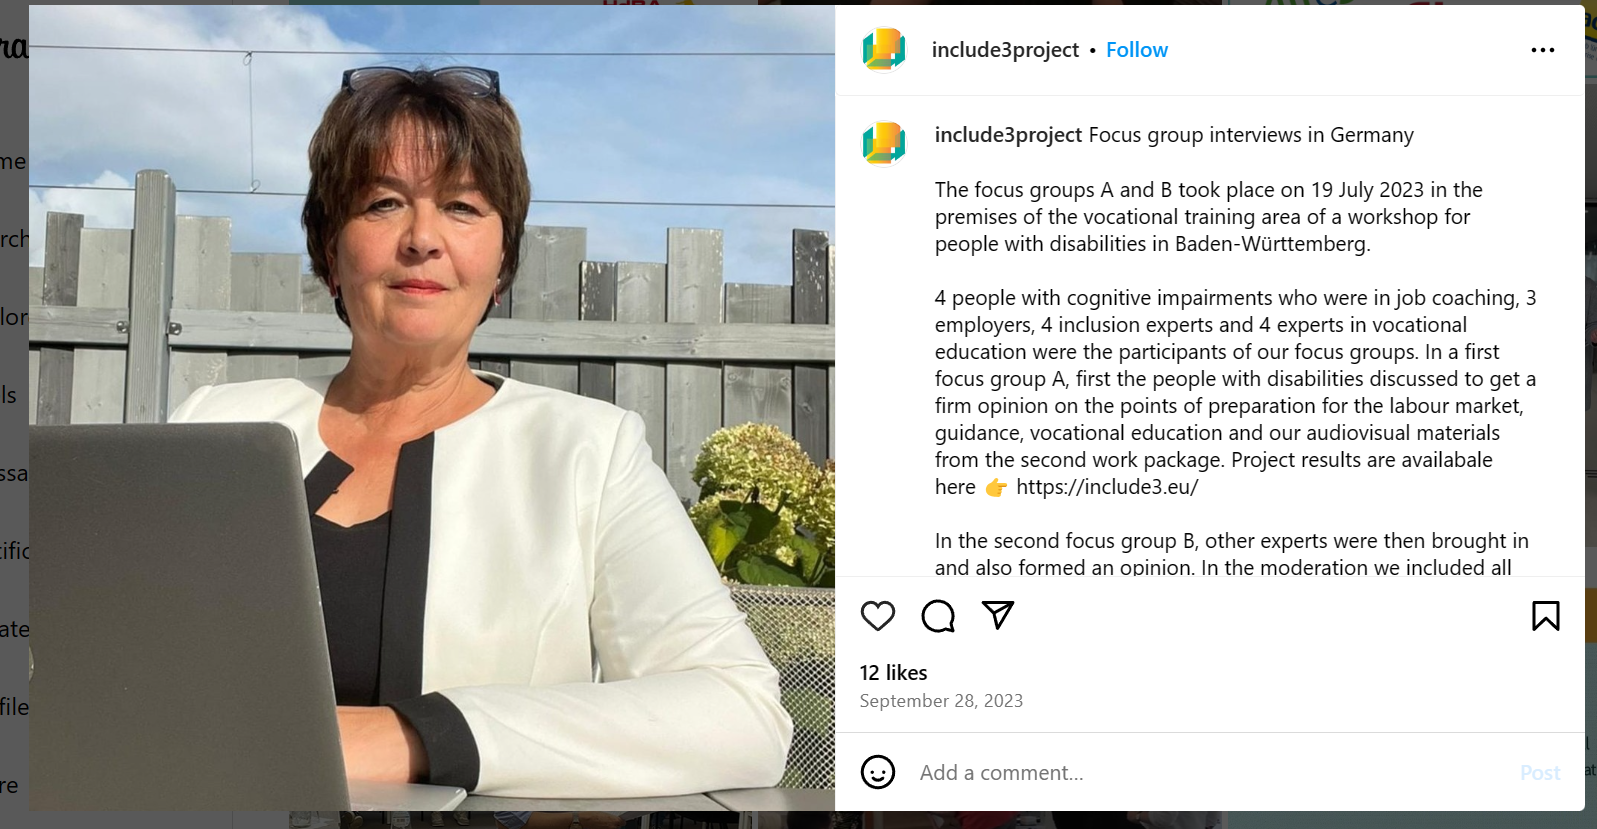The image size is (1597, 829).
Task: Follow the include3project account
Action: (1137, 50)
